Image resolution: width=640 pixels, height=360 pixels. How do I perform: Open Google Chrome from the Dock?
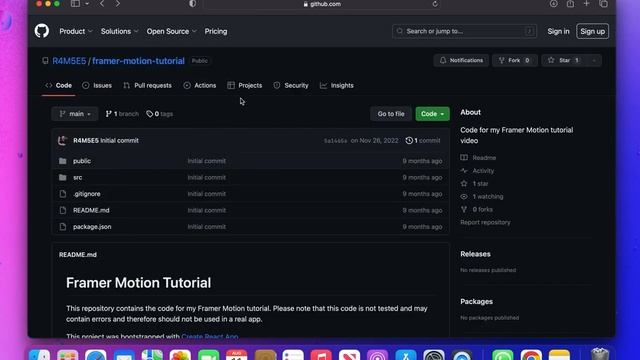click(x=531, y=356)
